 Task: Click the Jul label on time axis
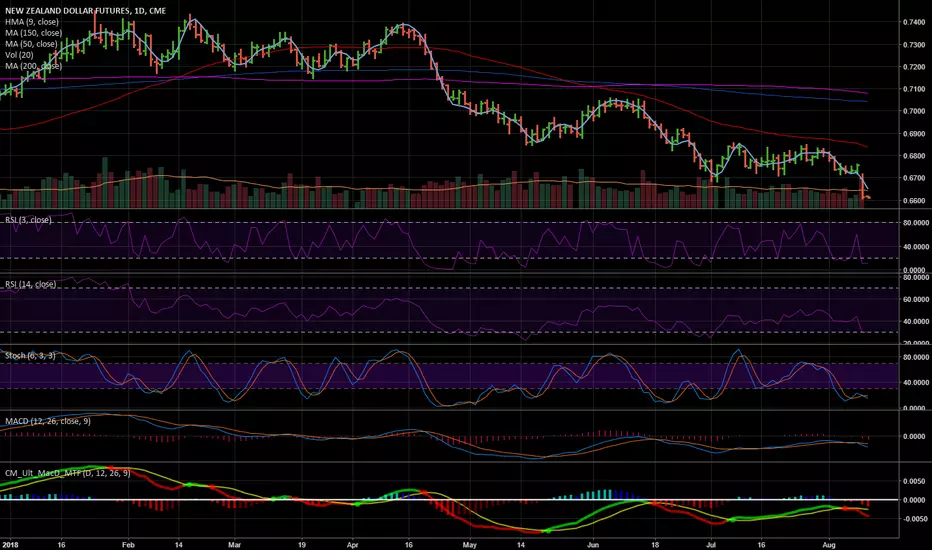pyautogui.click(x=711, y=545)
